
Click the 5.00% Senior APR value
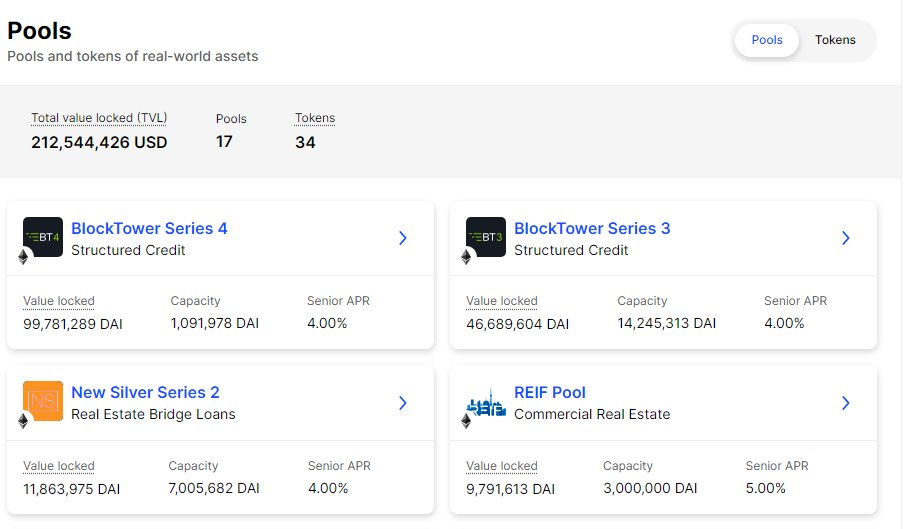[x=765, y=488]
